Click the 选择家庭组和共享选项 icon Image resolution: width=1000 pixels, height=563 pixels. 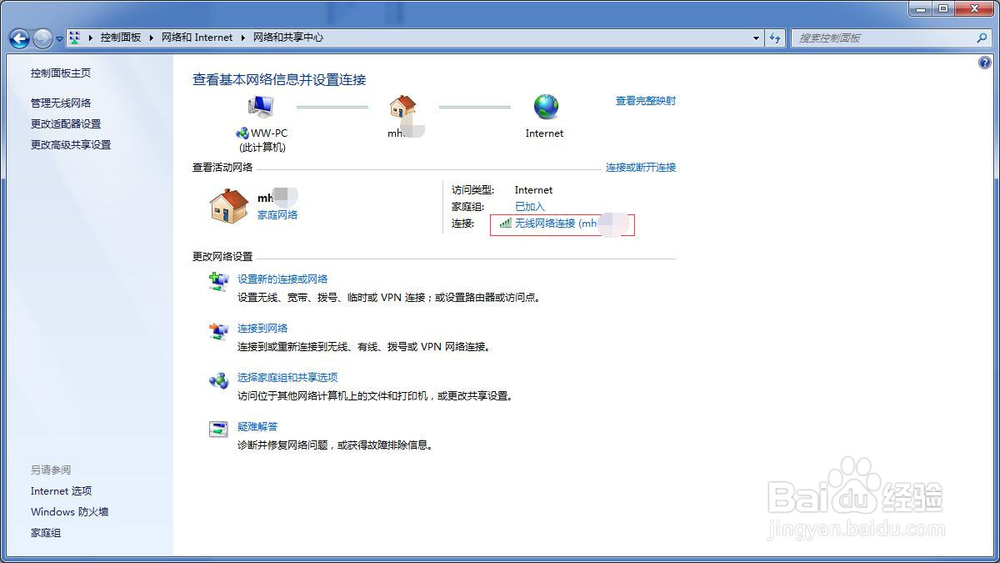click(218, 381)
